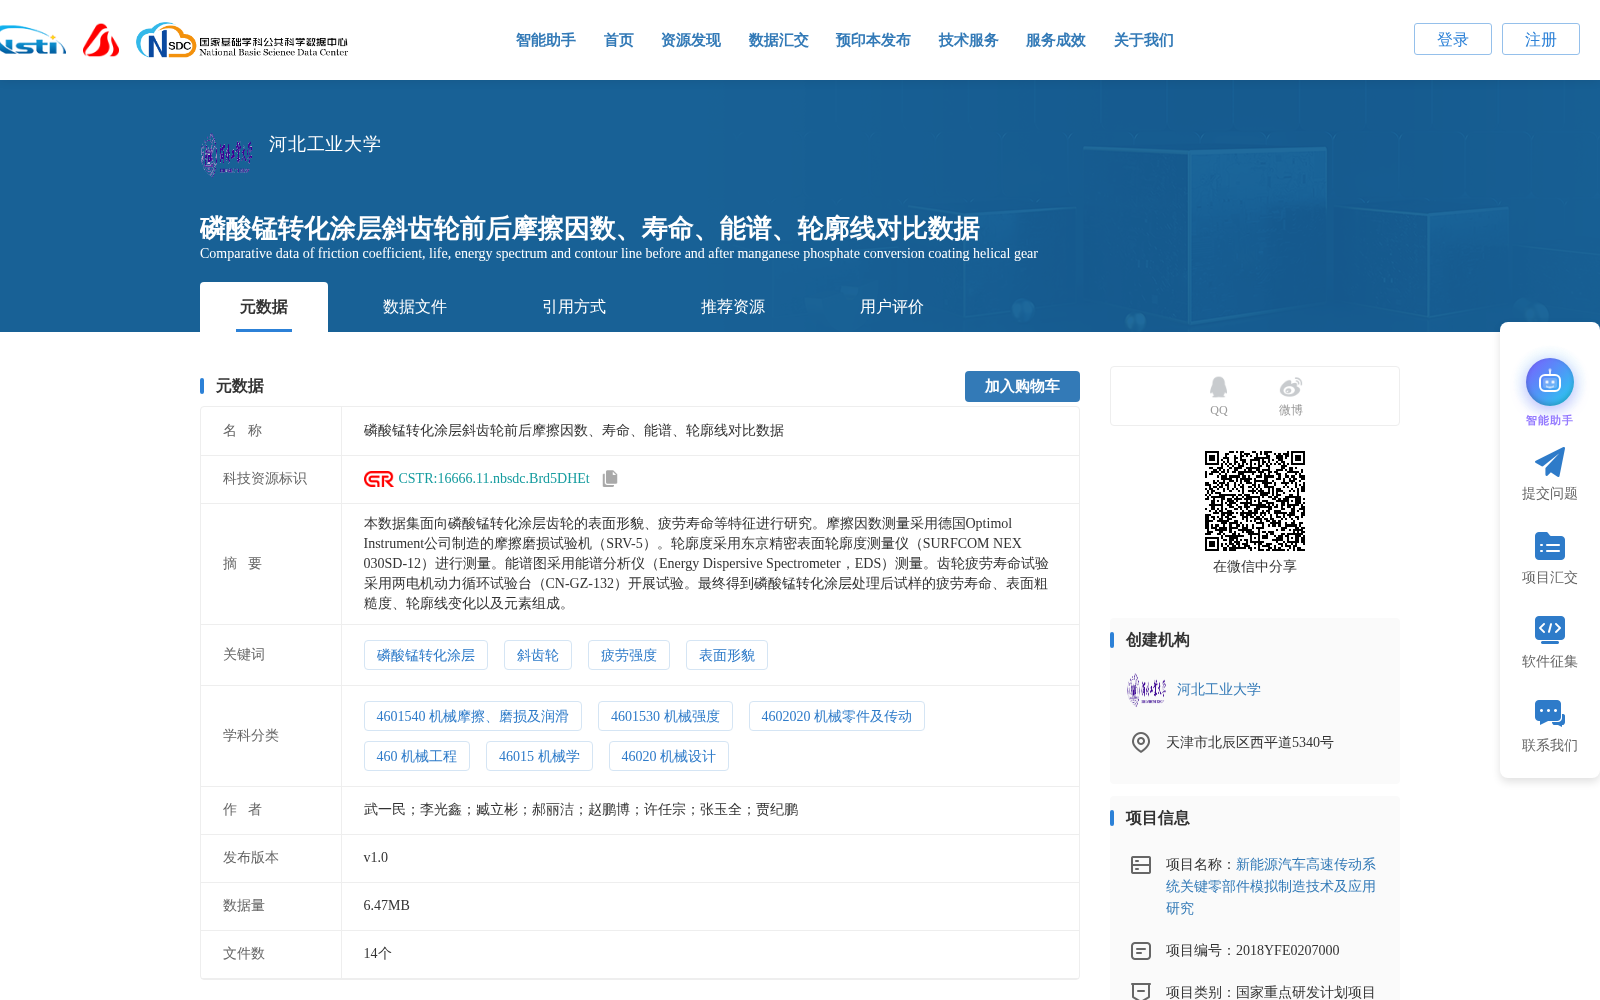Click 联系我们 chat icon in sidebar
The height and width of the screenshot is (1000, 1600).
coord(1550,713)
